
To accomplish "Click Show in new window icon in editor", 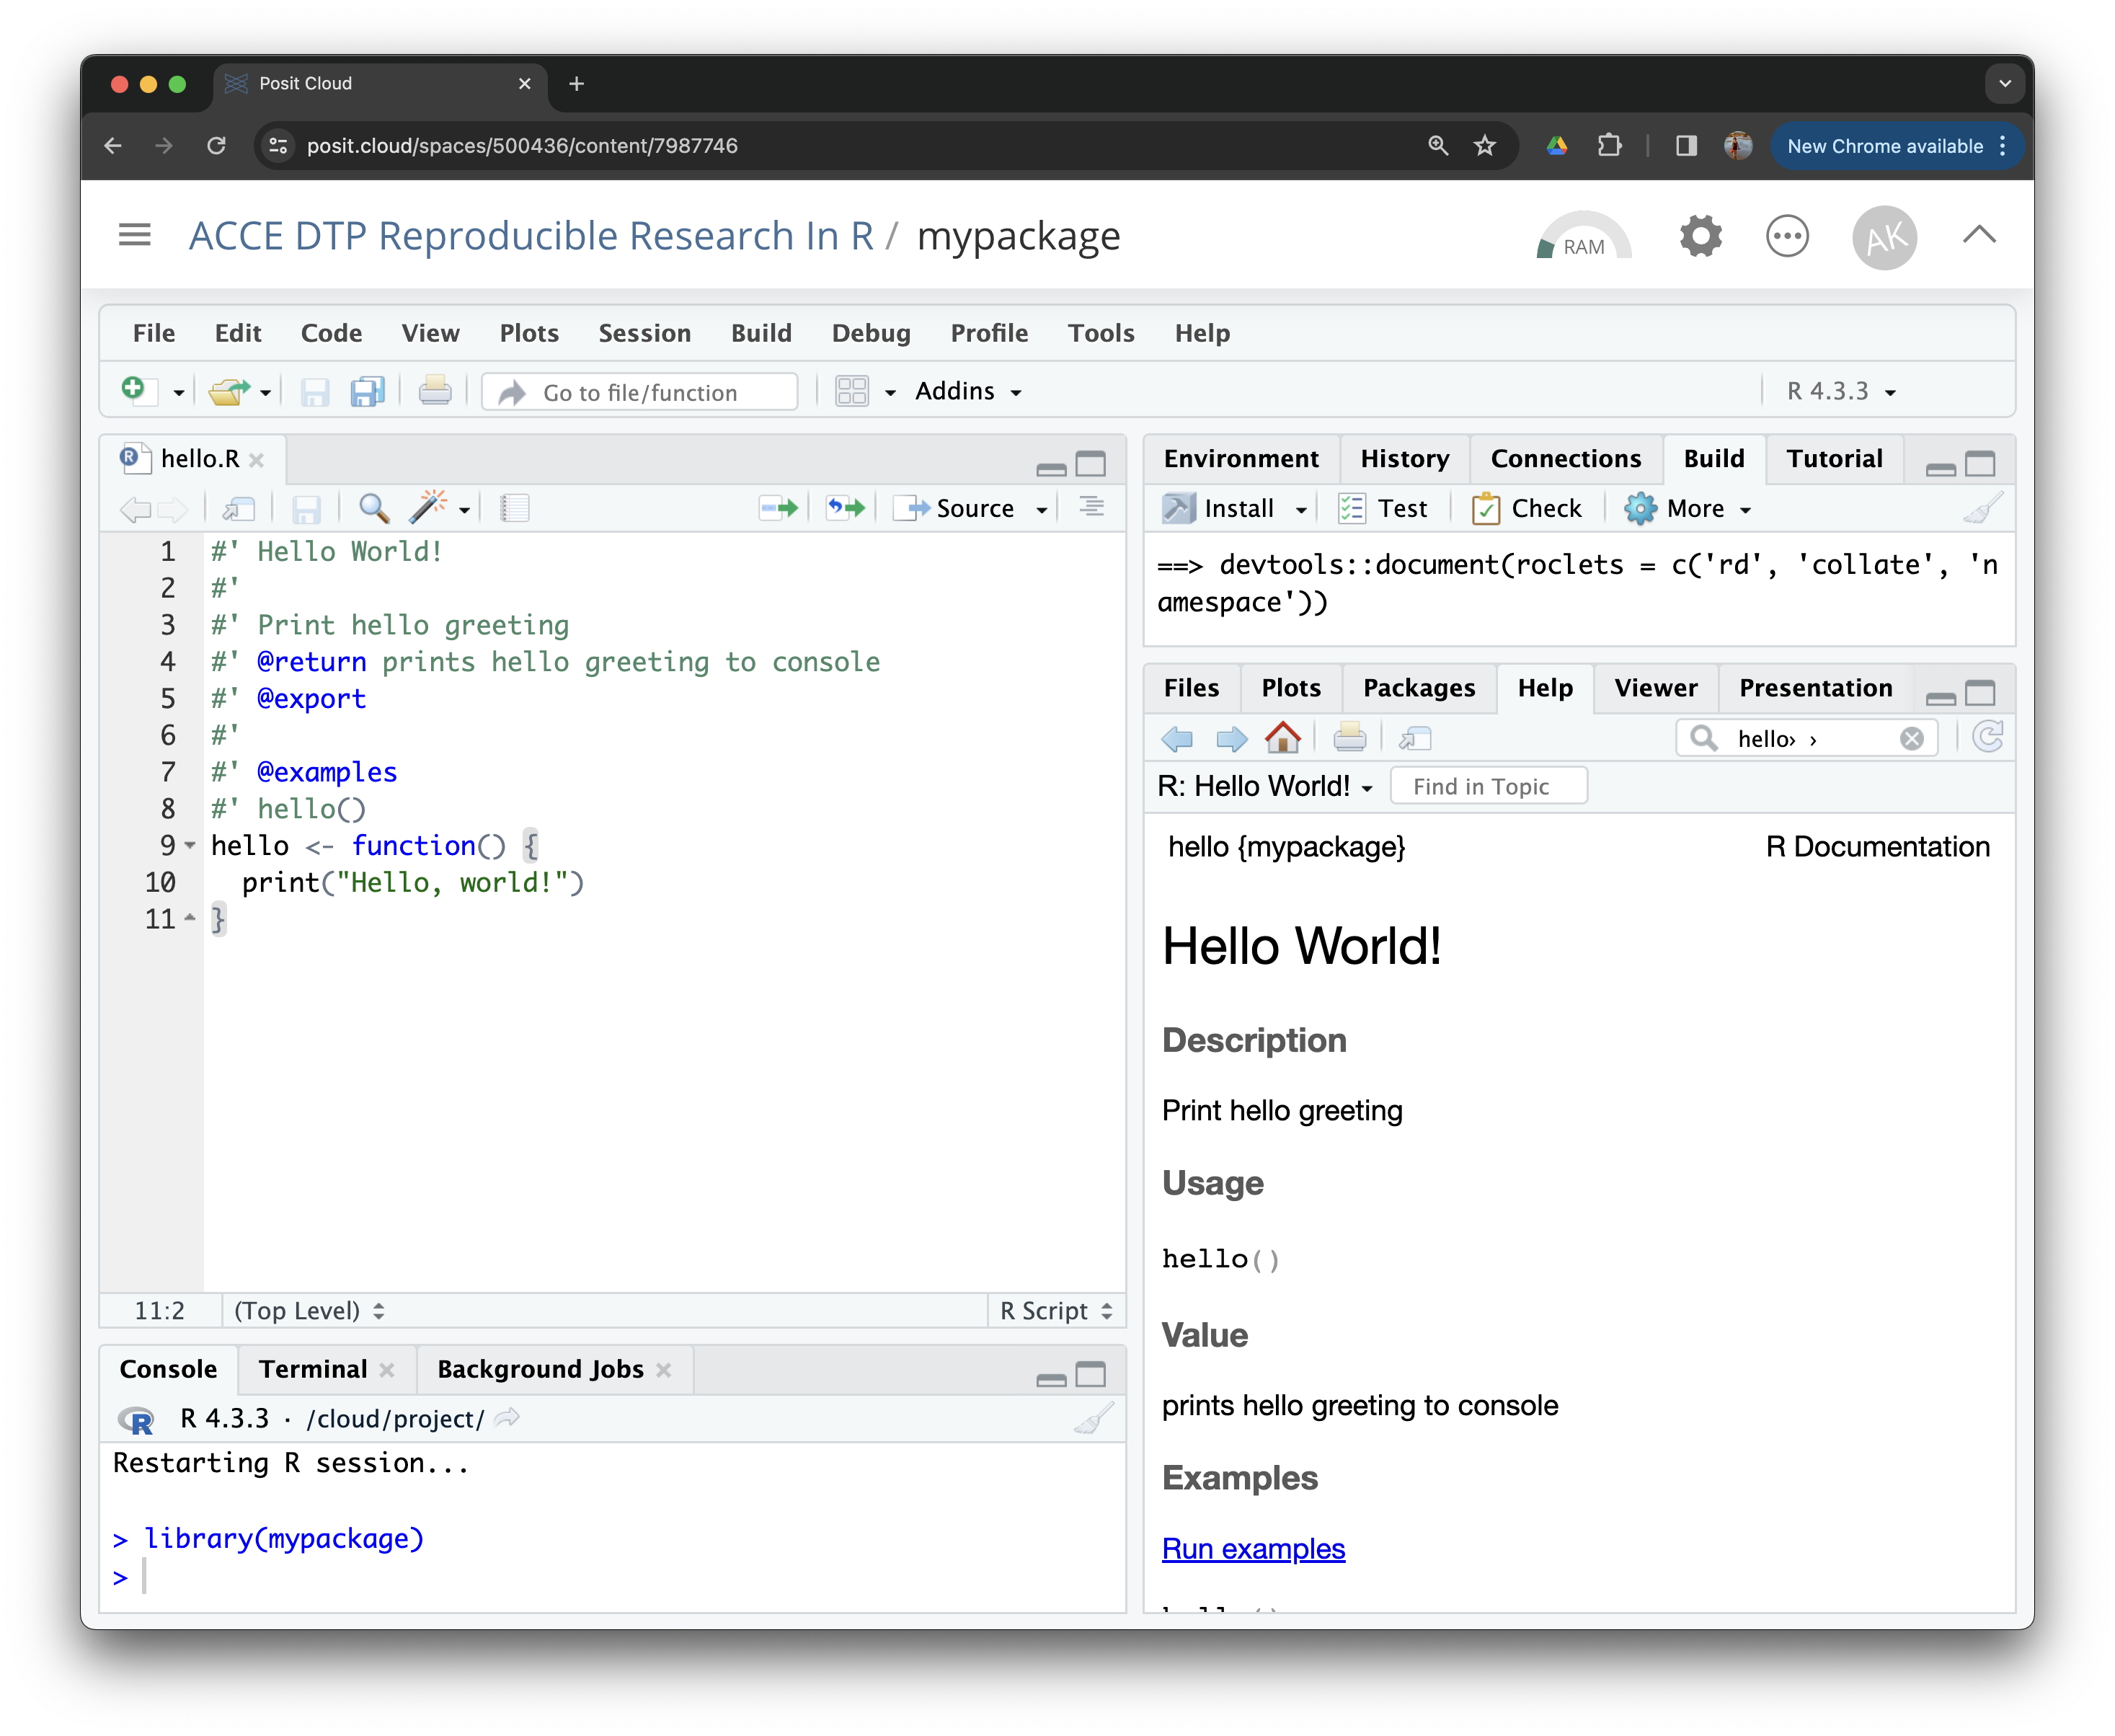I will 239,509.
